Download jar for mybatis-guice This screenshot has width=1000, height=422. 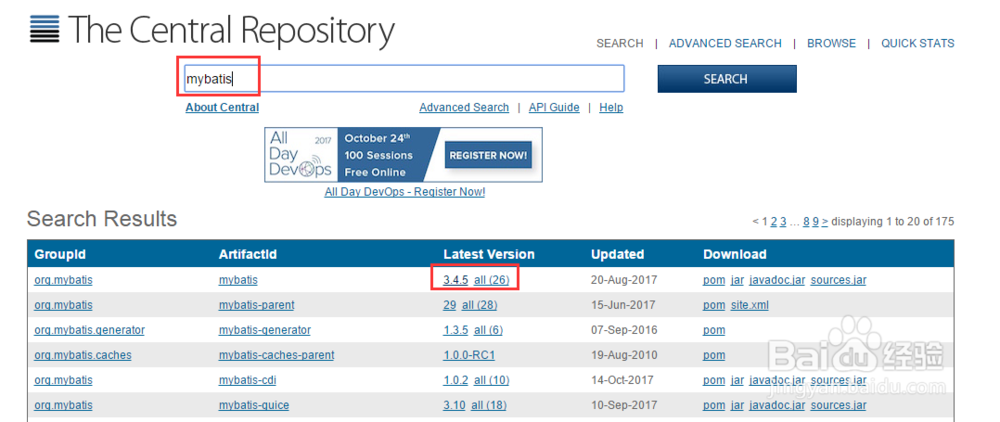point(737,405)
